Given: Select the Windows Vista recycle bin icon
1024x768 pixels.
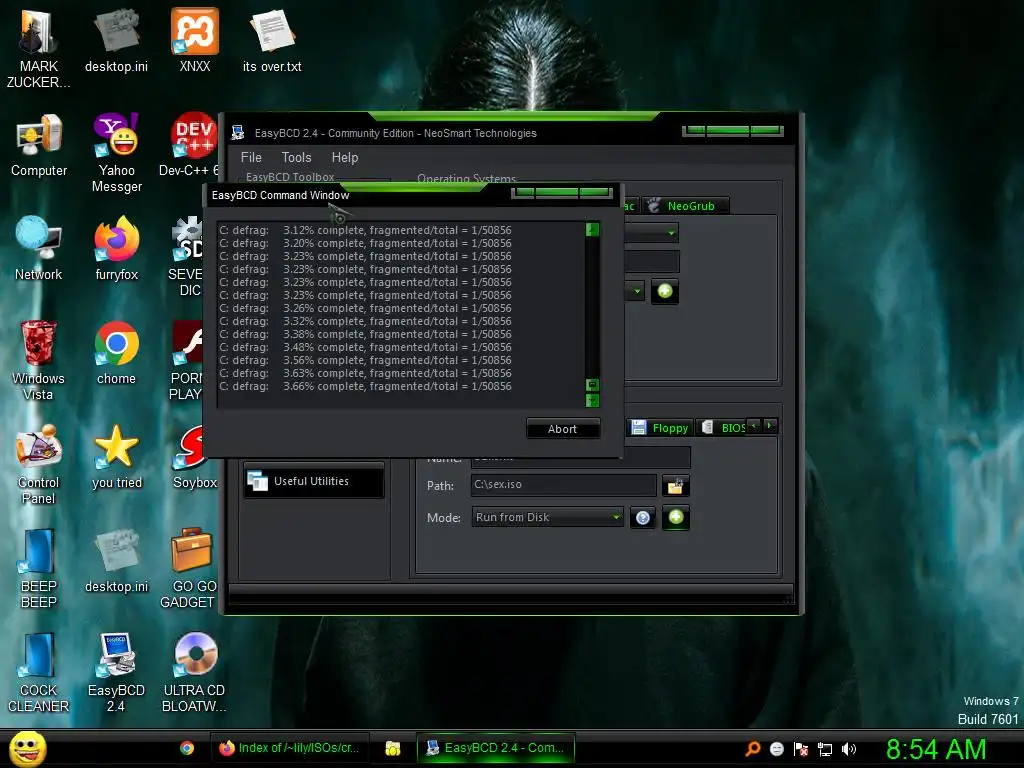Looking at the screenshot, I should (39, 360).
